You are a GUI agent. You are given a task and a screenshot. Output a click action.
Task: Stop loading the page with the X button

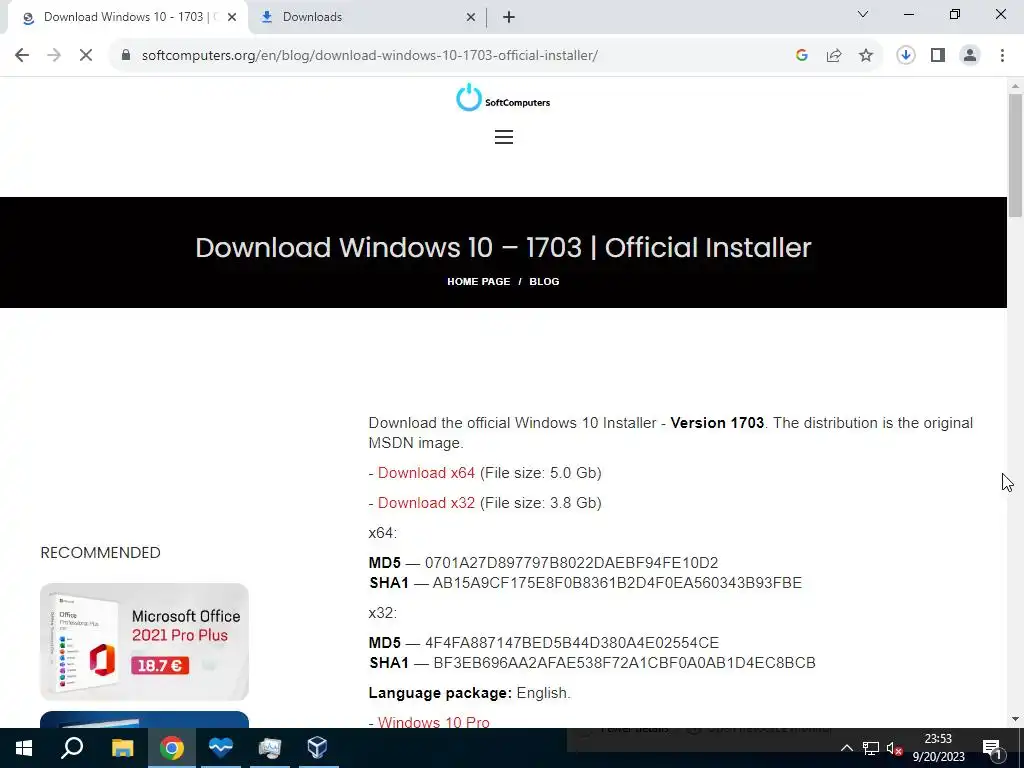pos(86,56)
